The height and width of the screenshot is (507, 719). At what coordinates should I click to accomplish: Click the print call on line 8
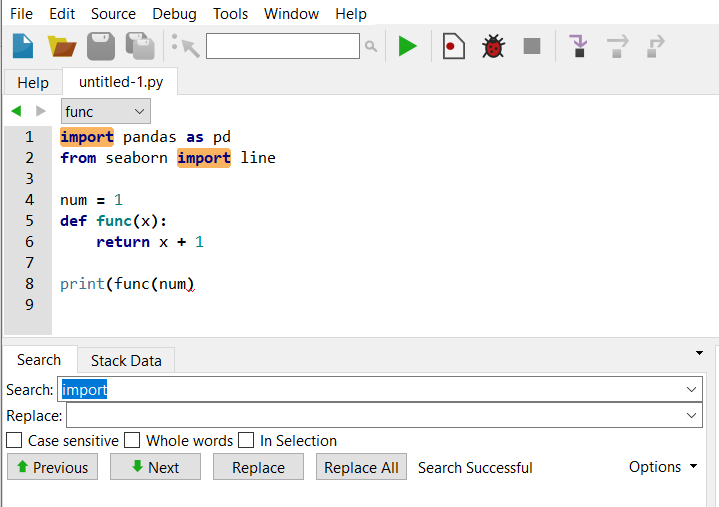coord(83,284)
